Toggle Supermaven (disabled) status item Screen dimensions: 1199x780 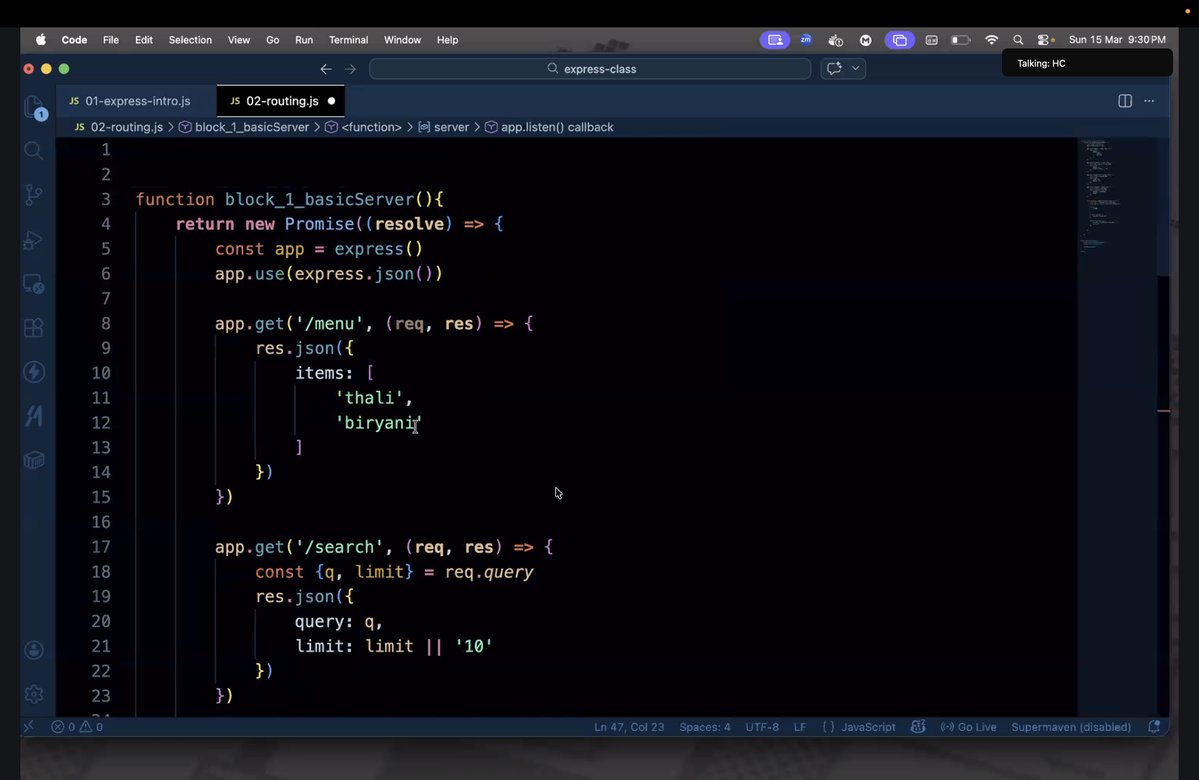[x=1071, y=727]
